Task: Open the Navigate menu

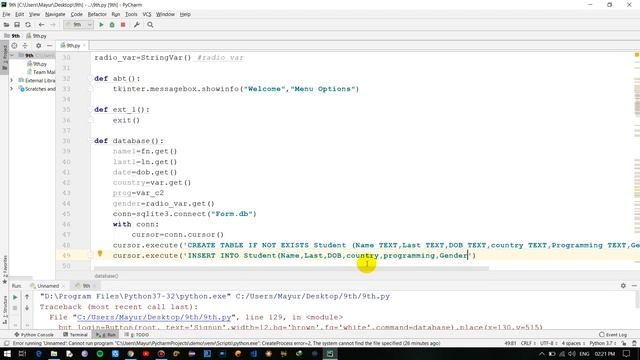Action: (x=55, y=14)
